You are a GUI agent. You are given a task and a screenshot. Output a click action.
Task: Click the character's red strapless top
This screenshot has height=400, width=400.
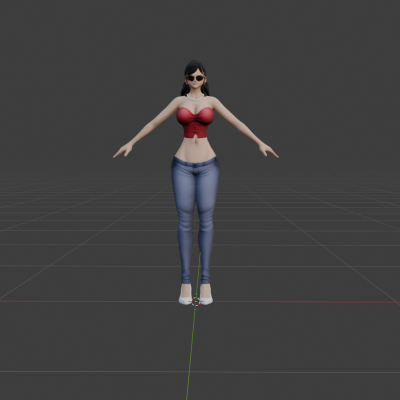coord(195,122)
